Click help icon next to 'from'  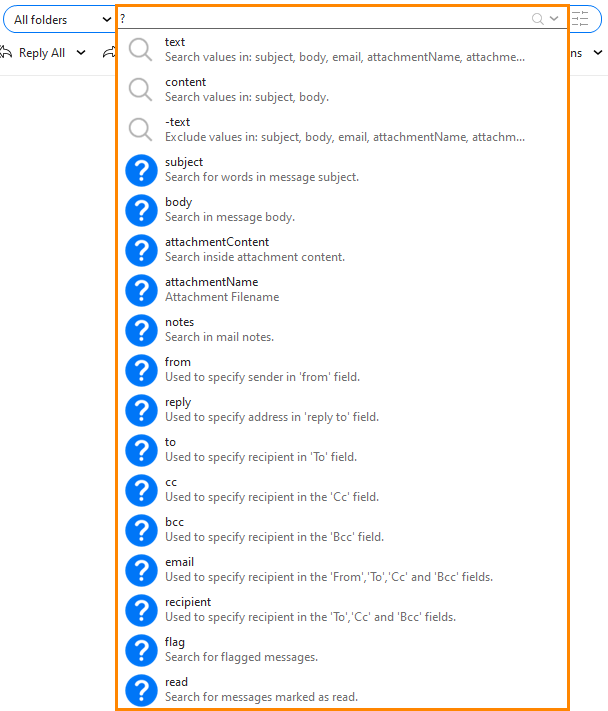click(x=141, y=370)
